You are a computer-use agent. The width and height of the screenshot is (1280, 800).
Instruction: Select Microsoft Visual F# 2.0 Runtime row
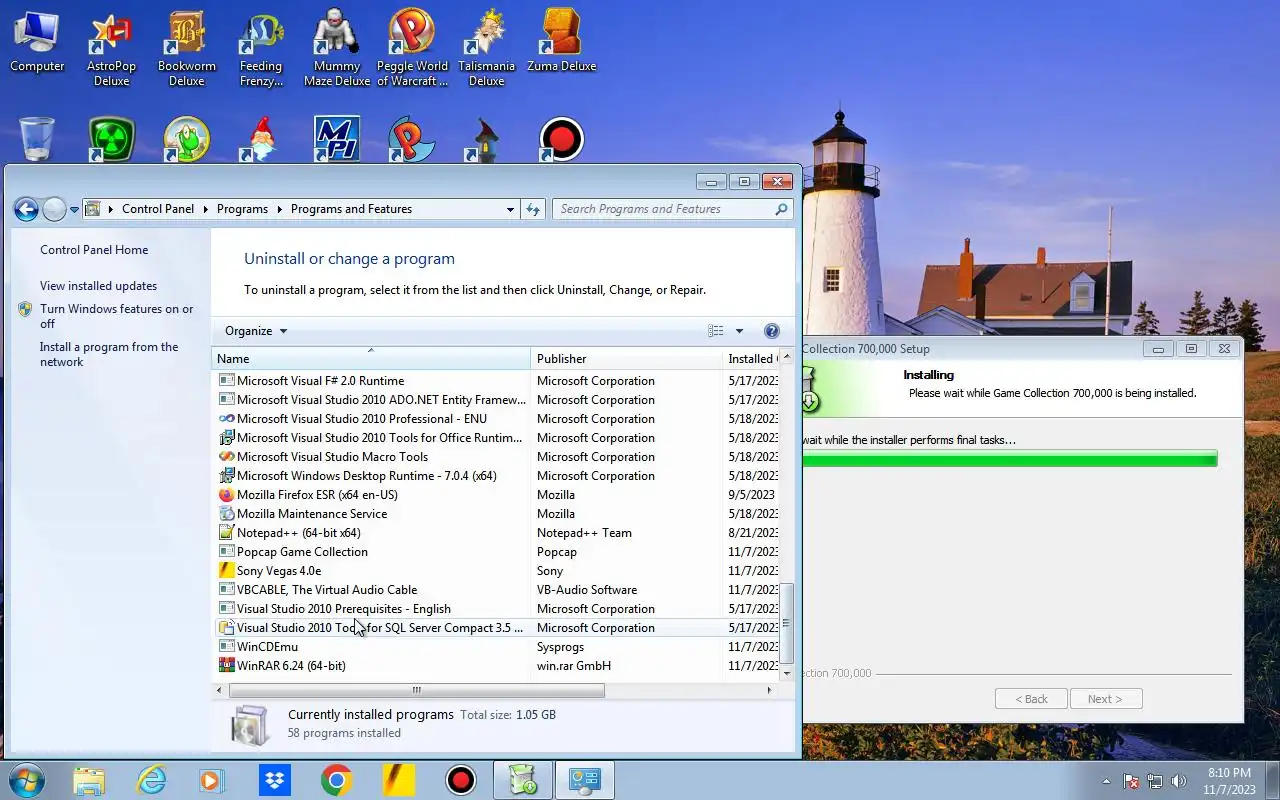(497, 381)
